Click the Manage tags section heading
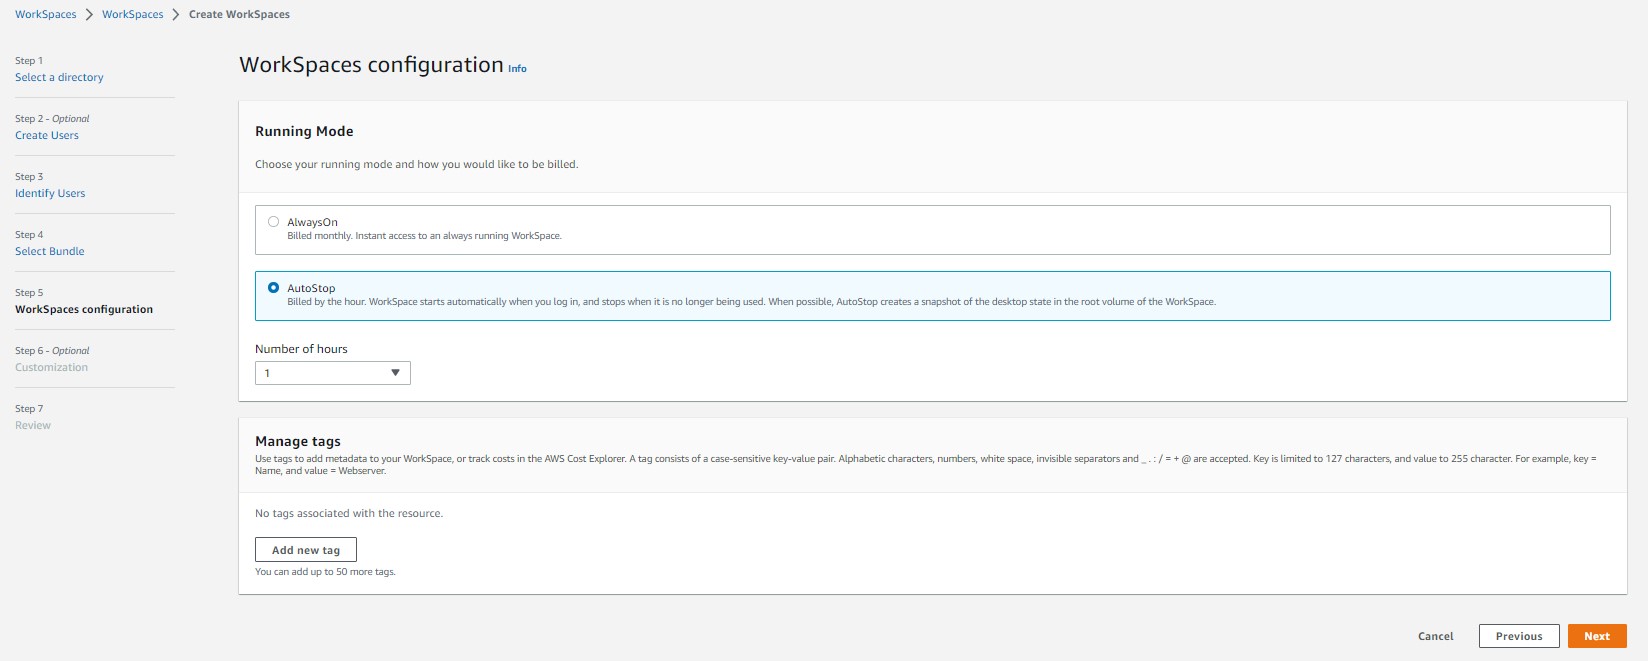The width and height of the screenshot is (1648, 661). pyautogui.click(x=298, y=441)
